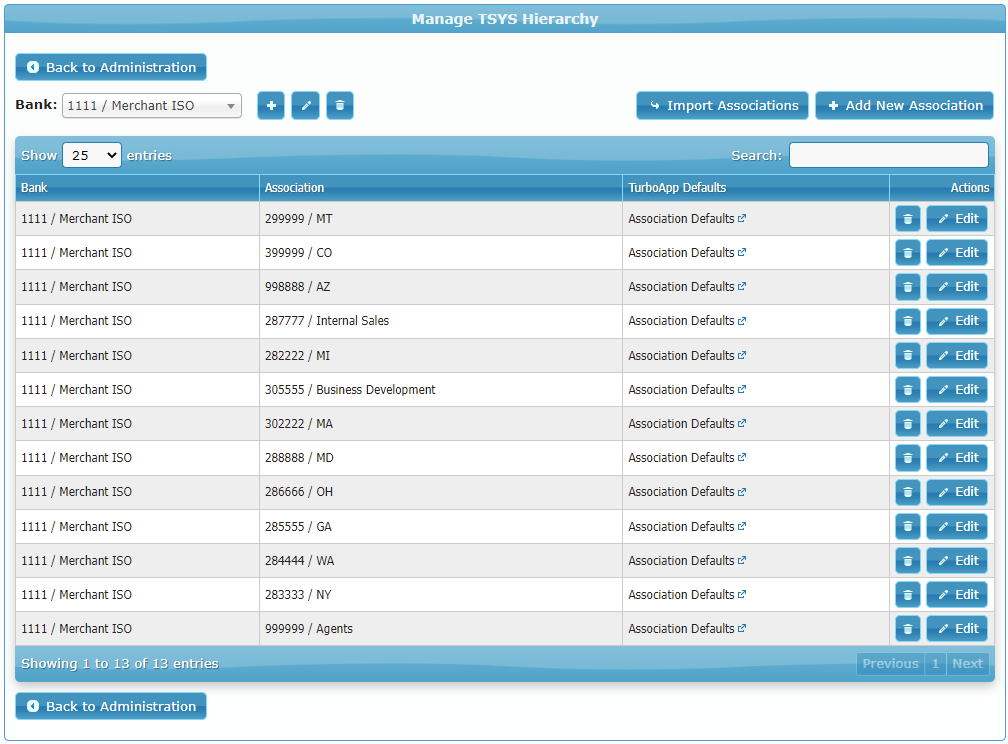Delete the 282222 / MI association

click(x=908, y=356)
